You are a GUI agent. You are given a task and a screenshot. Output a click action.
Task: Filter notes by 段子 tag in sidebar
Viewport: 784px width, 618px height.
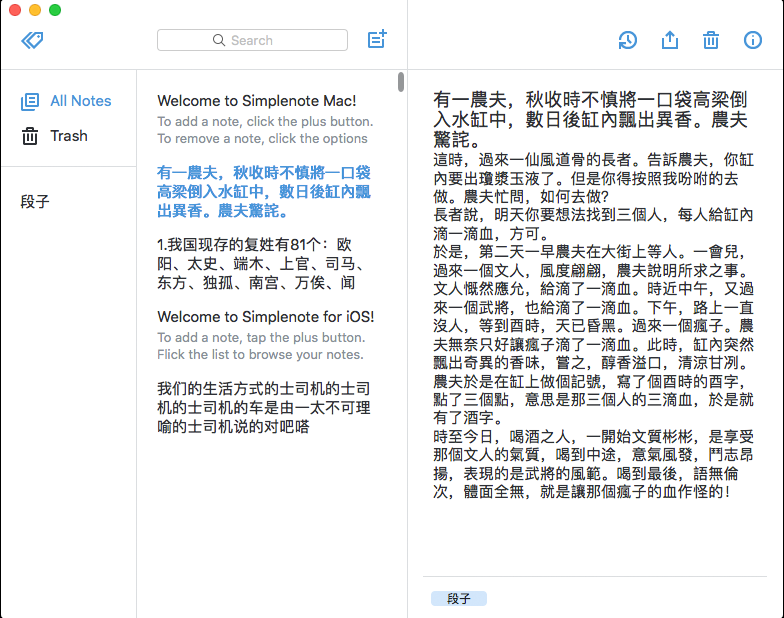(35, 202)
